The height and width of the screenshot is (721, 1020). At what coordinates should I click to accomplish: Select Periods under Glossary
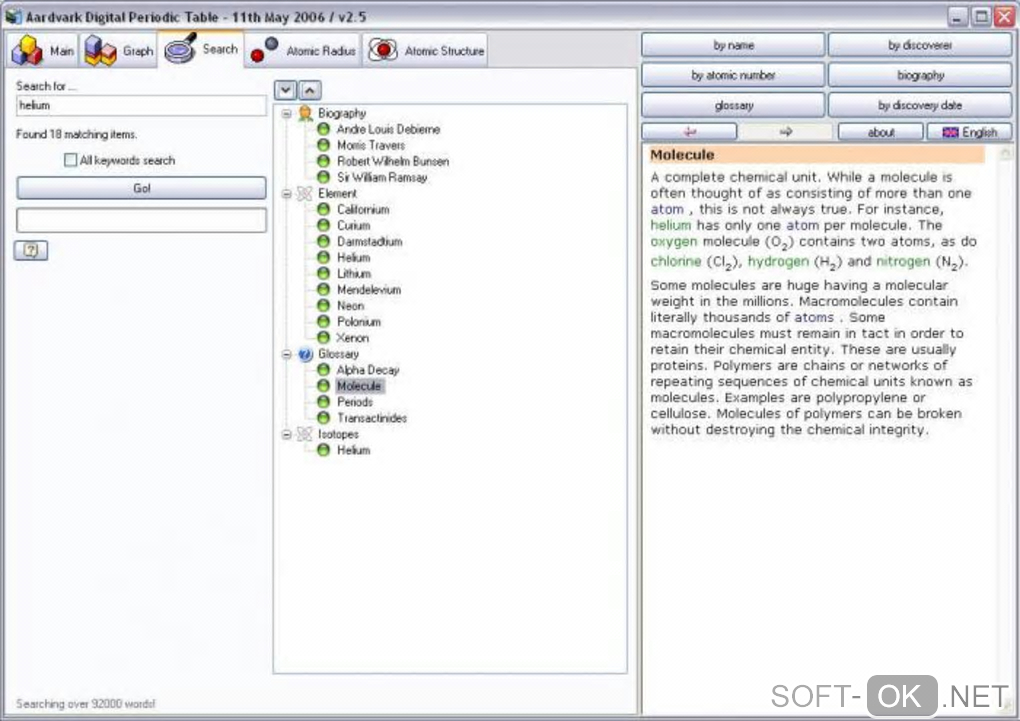tap(355, 401)
